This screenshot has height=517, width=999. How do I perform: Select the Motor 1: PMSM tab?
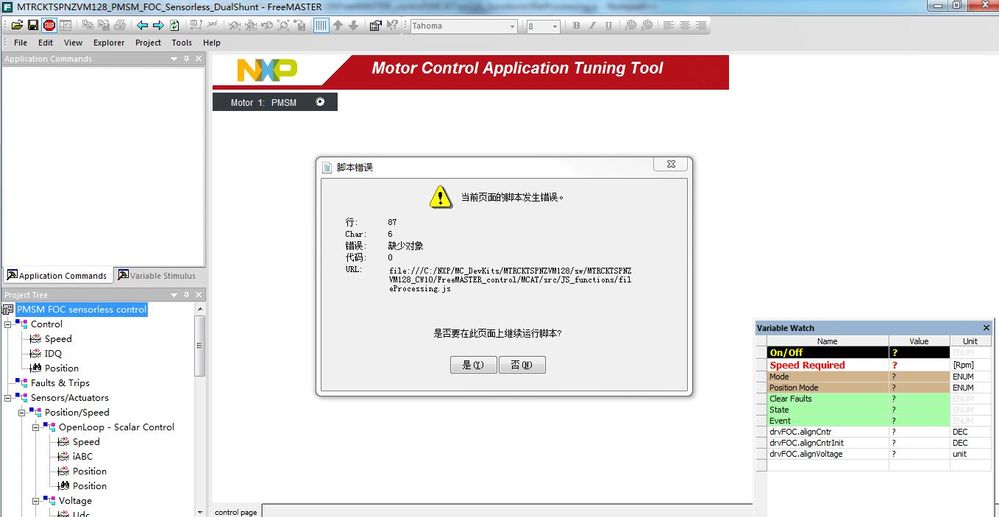275,102
